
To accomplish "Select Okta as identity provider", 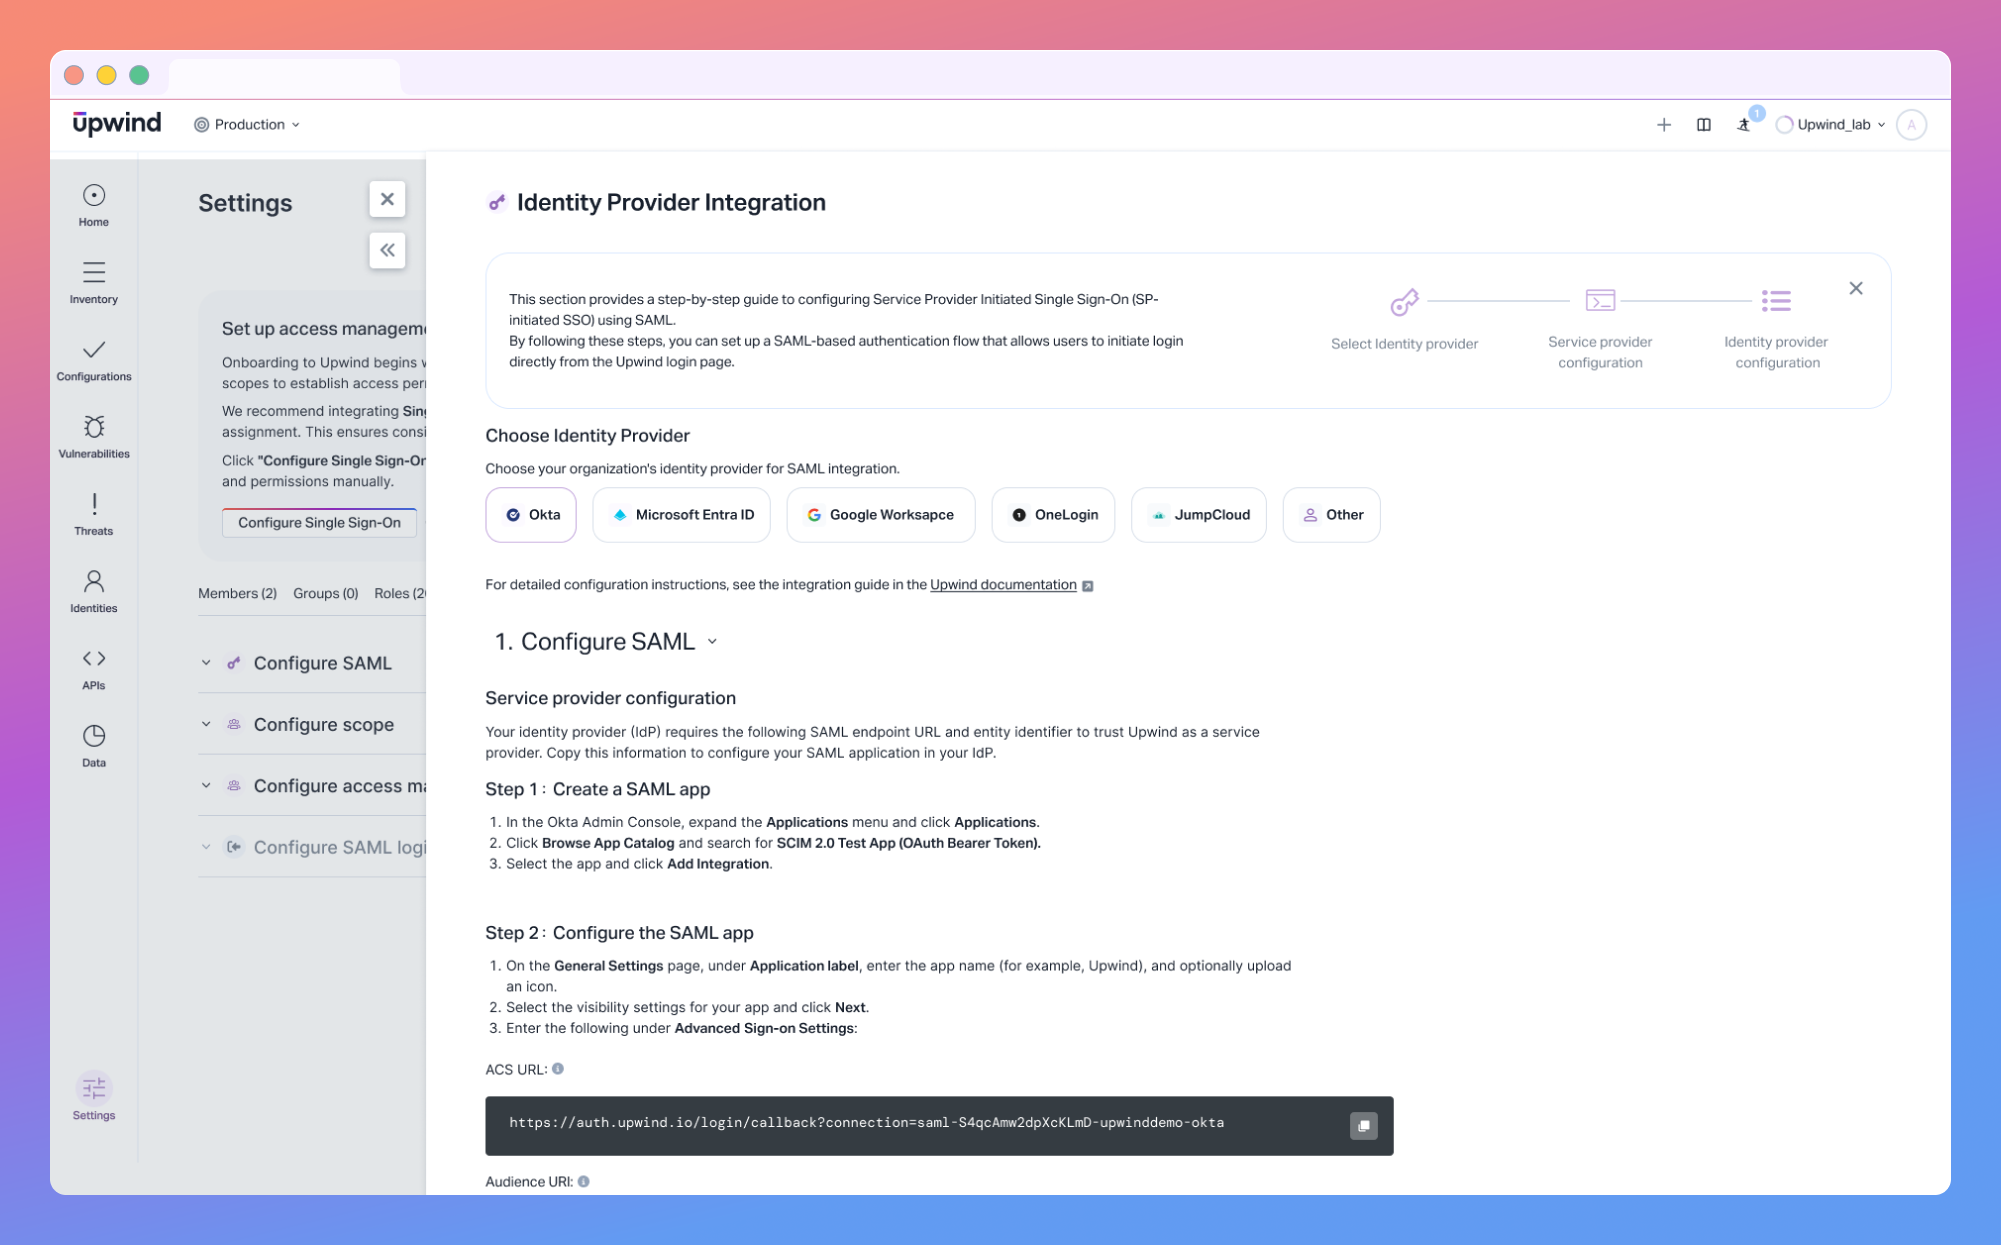I will [x=531, y=514].
